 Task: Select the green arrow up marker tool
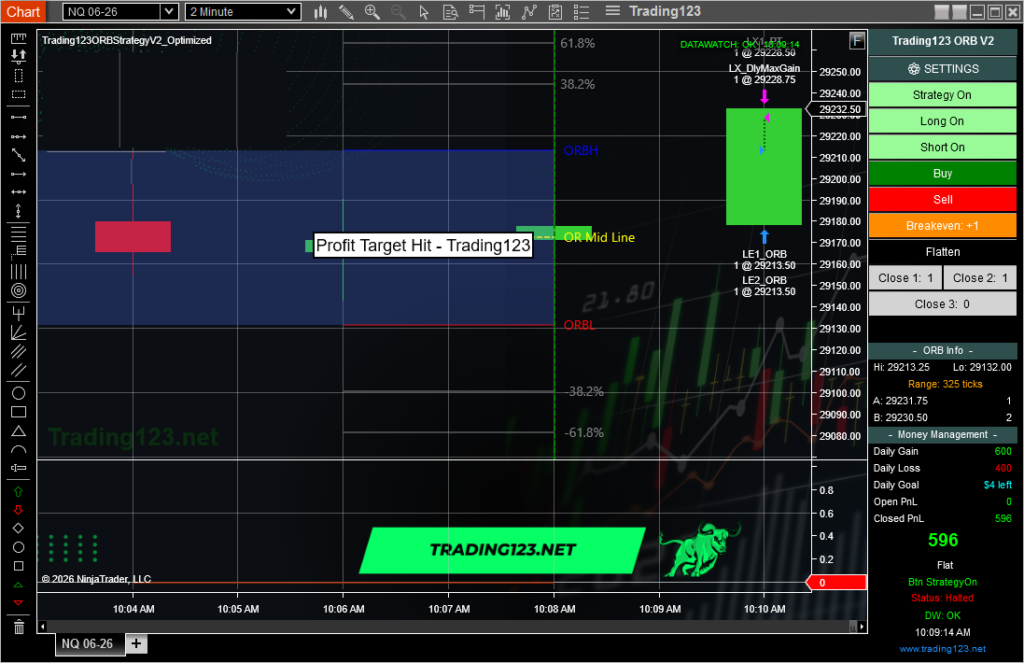[18, 492]
